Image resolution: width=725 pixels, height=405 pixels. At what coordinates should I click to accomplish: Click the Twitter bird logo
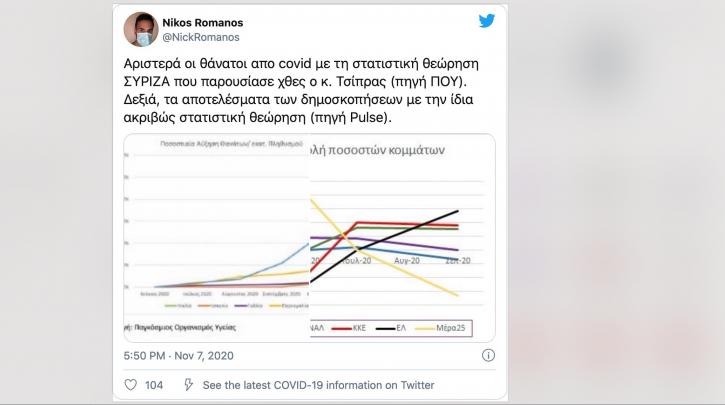point(486,21)
